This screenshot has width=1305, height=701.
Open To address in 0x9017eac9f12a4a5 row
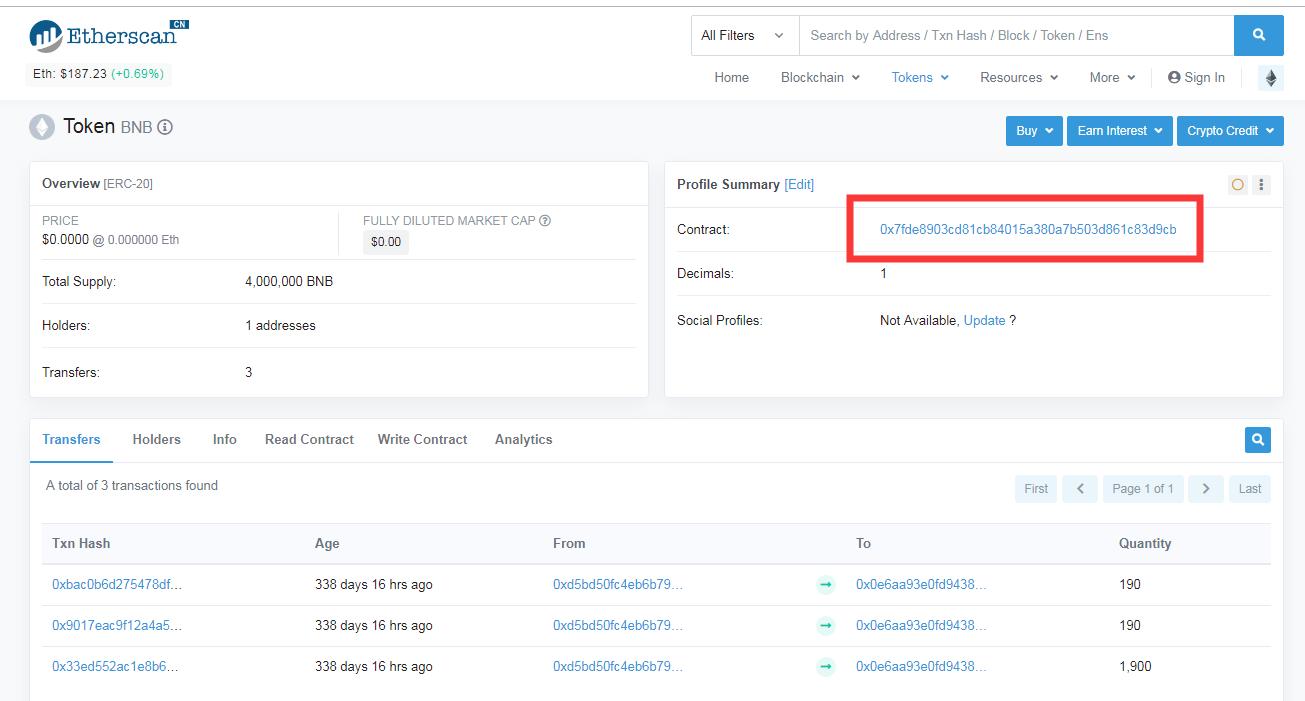click(x=921, y=625)
